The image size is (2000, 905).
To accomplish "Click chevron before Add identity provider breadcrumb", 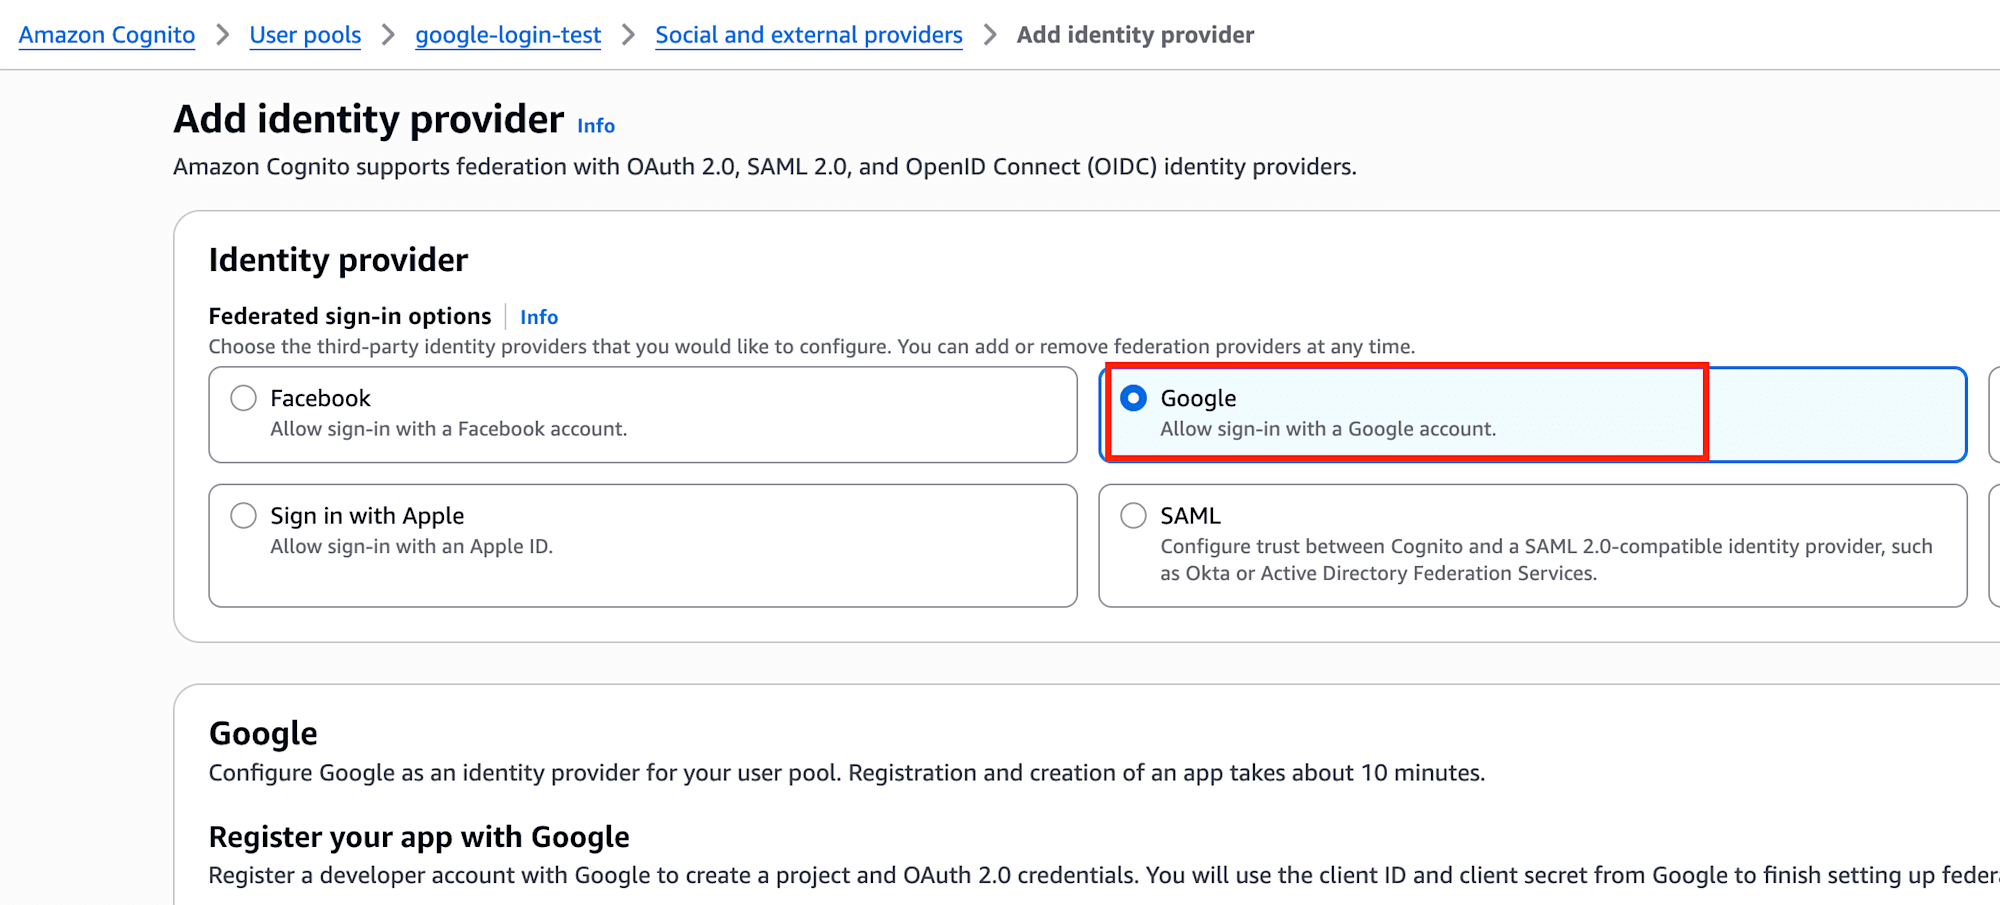I will [x=990, y=35].
